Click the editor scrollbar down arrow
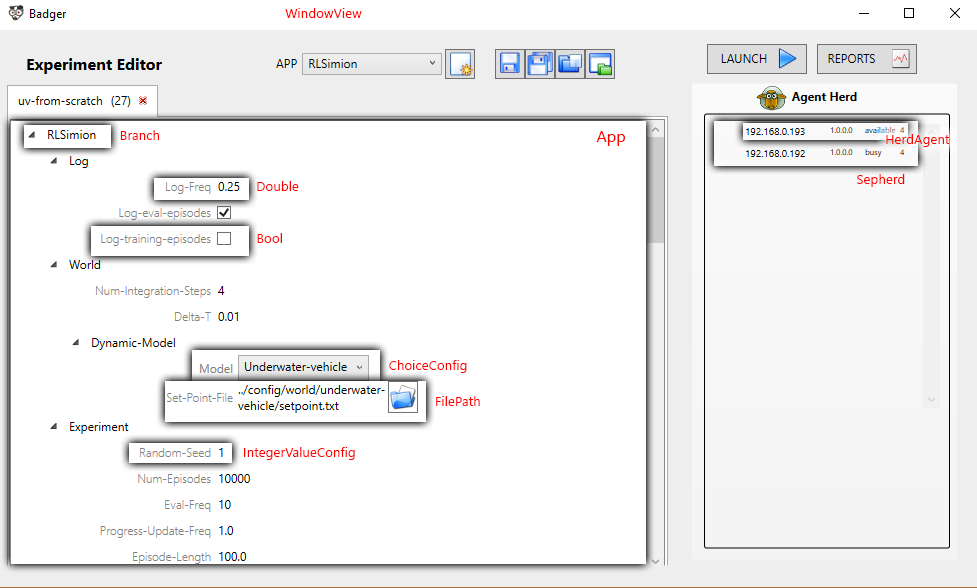 (655, 561)
